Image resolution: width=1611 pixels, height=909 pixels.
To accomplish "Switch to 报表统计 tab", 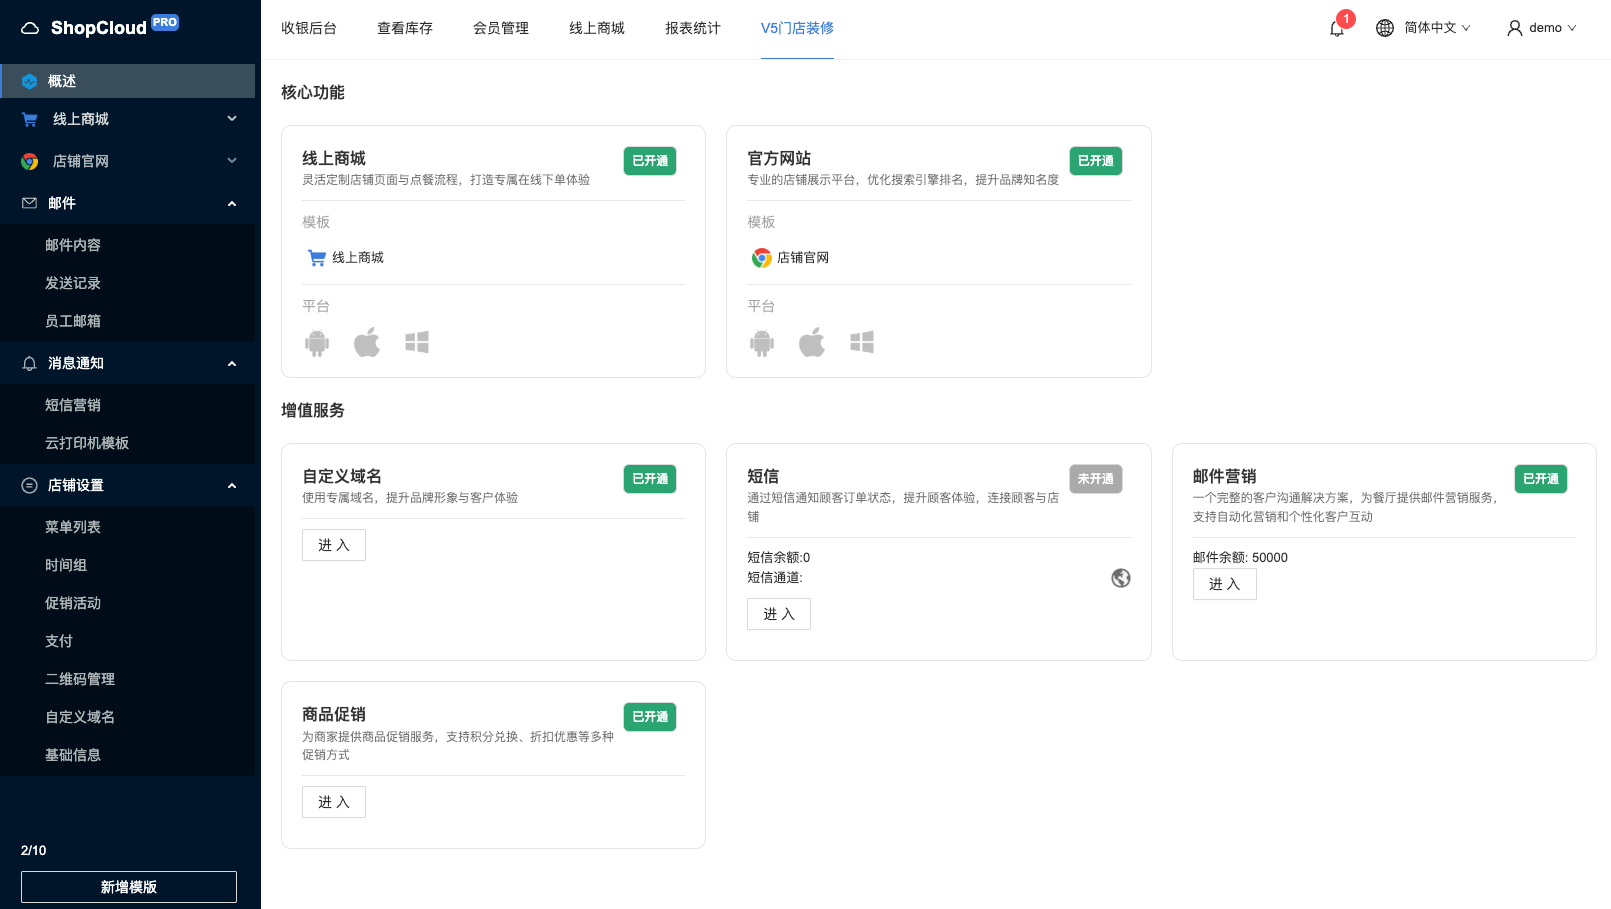I will pos(693,28).
